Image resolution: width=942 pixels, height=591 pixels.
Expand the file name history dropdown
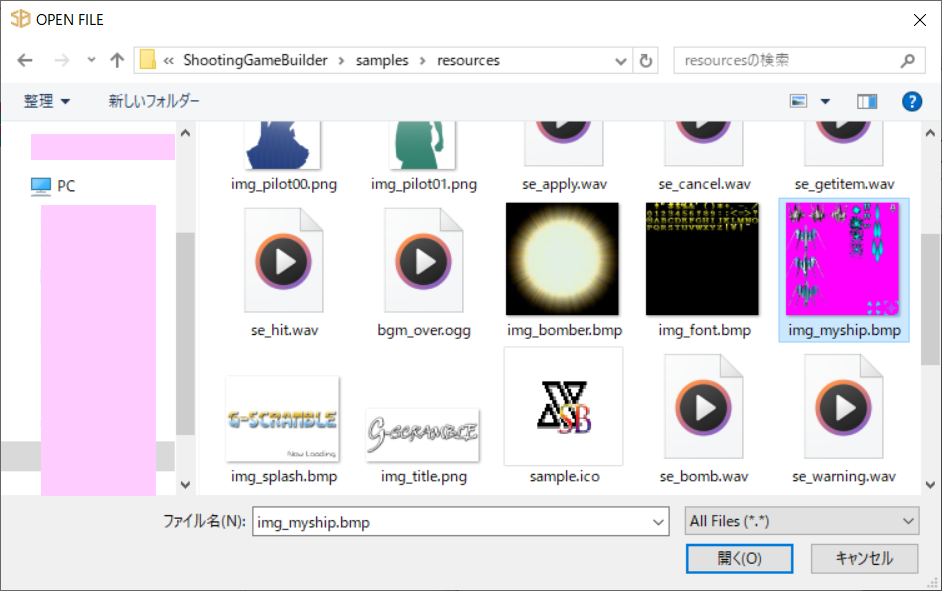pyautogui.click(x=658, y=521)
